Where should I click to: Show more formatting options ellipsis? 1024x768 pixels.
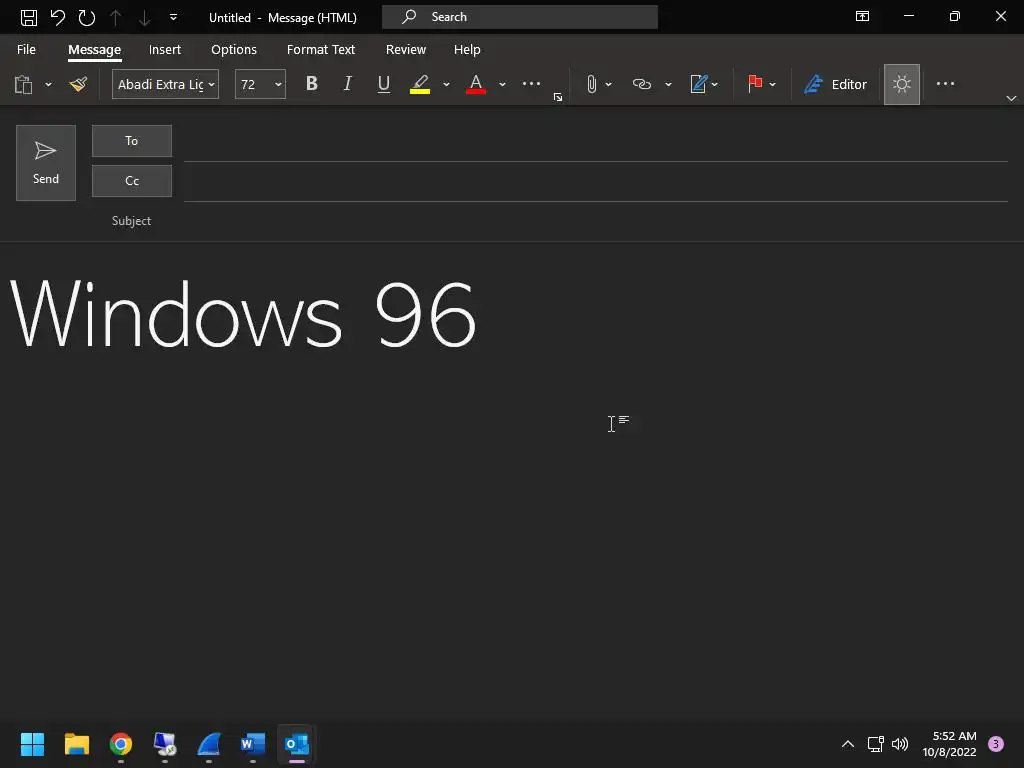pyautogui.click(x=532, y=84)
